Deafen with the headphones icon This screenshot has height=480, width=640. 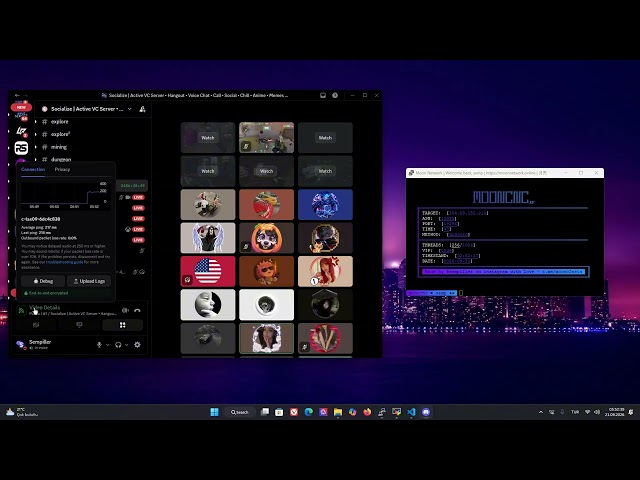coord(118,345)
